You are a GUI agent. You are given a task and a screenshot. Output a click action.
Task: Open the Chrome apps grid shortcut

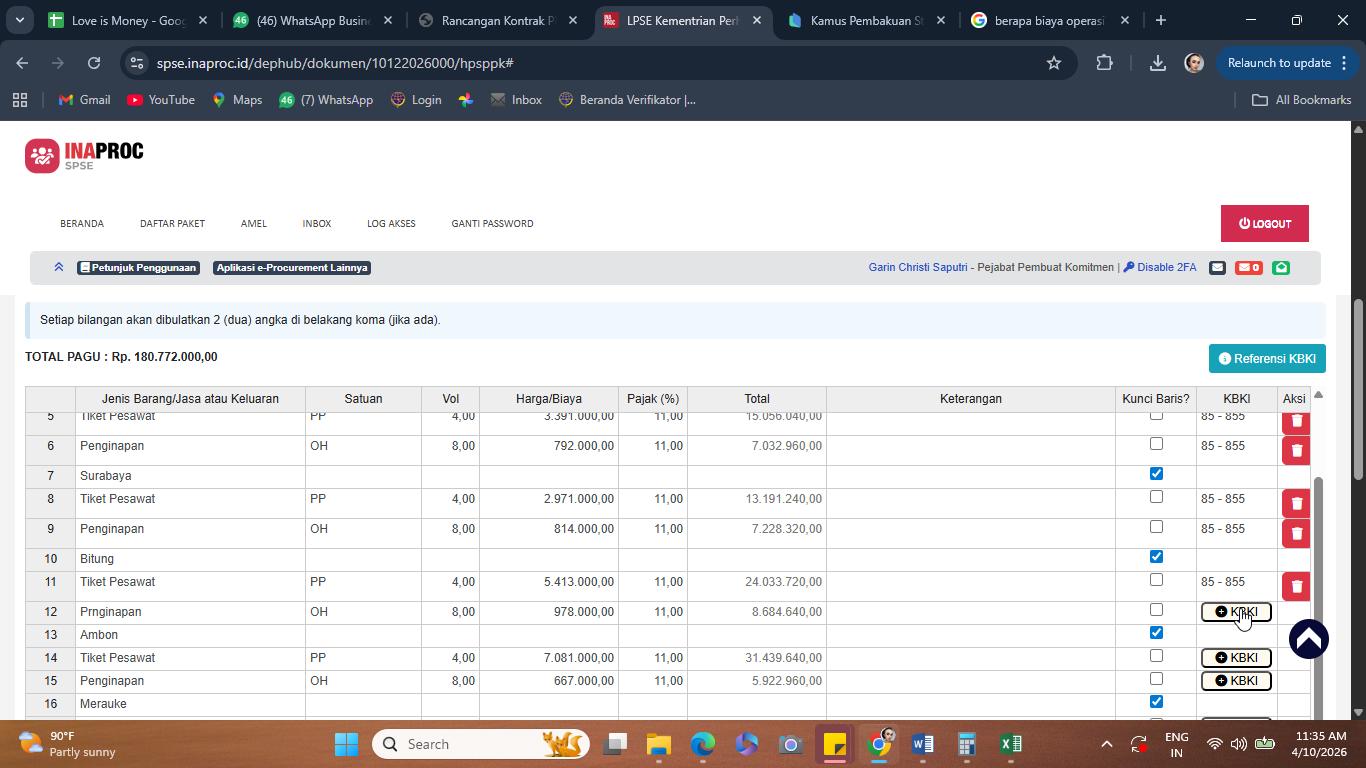[x=20, y=100]
